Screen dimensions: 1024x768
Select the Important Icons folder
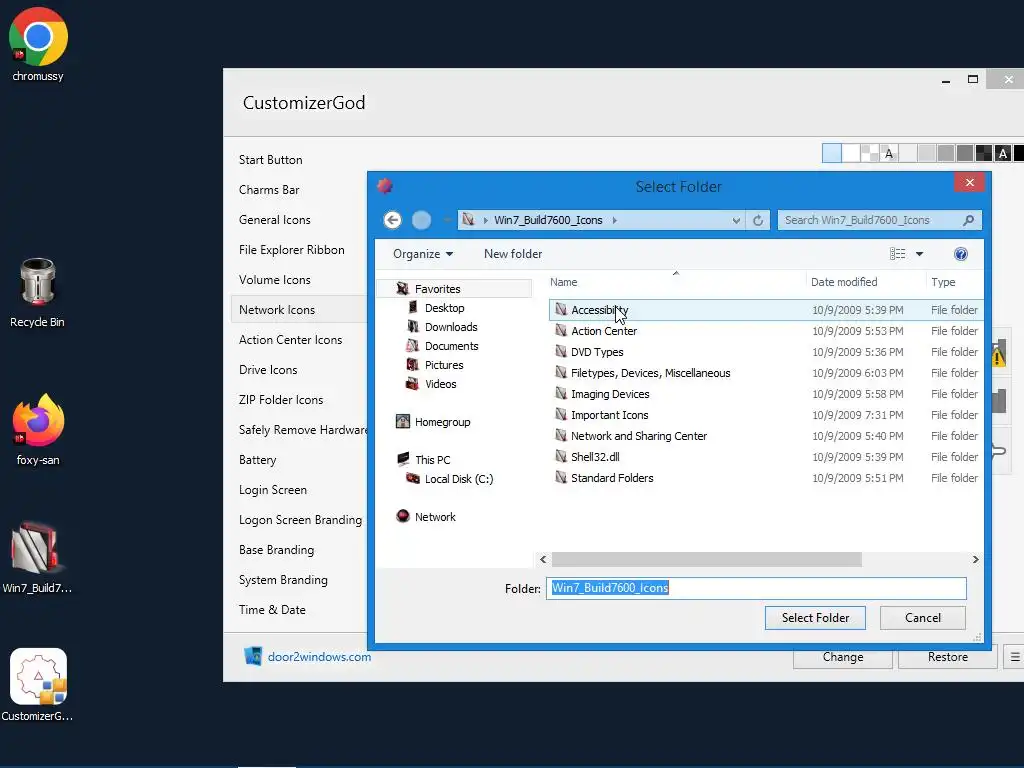pos(766,415)
